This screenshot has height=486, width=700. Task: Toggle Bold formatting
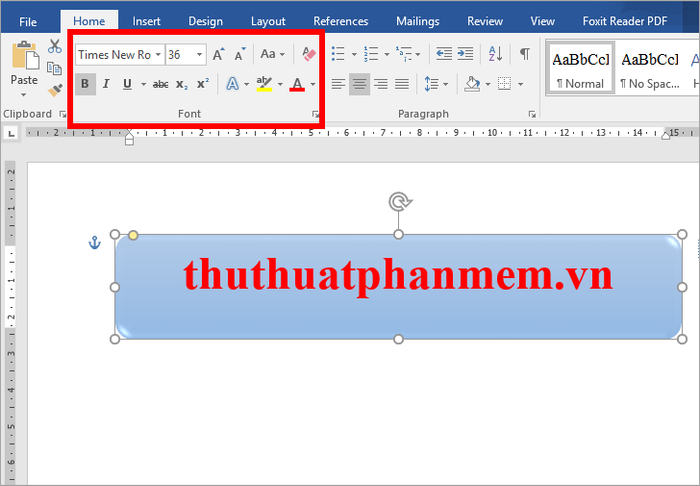pyautogui.click(x=85, y=84)
